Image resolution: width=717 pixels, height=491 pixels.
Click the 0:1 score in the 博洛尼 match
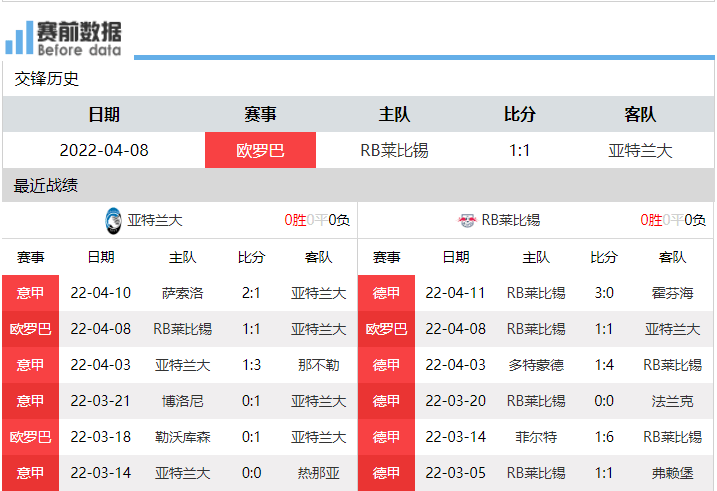pos(251,401)
